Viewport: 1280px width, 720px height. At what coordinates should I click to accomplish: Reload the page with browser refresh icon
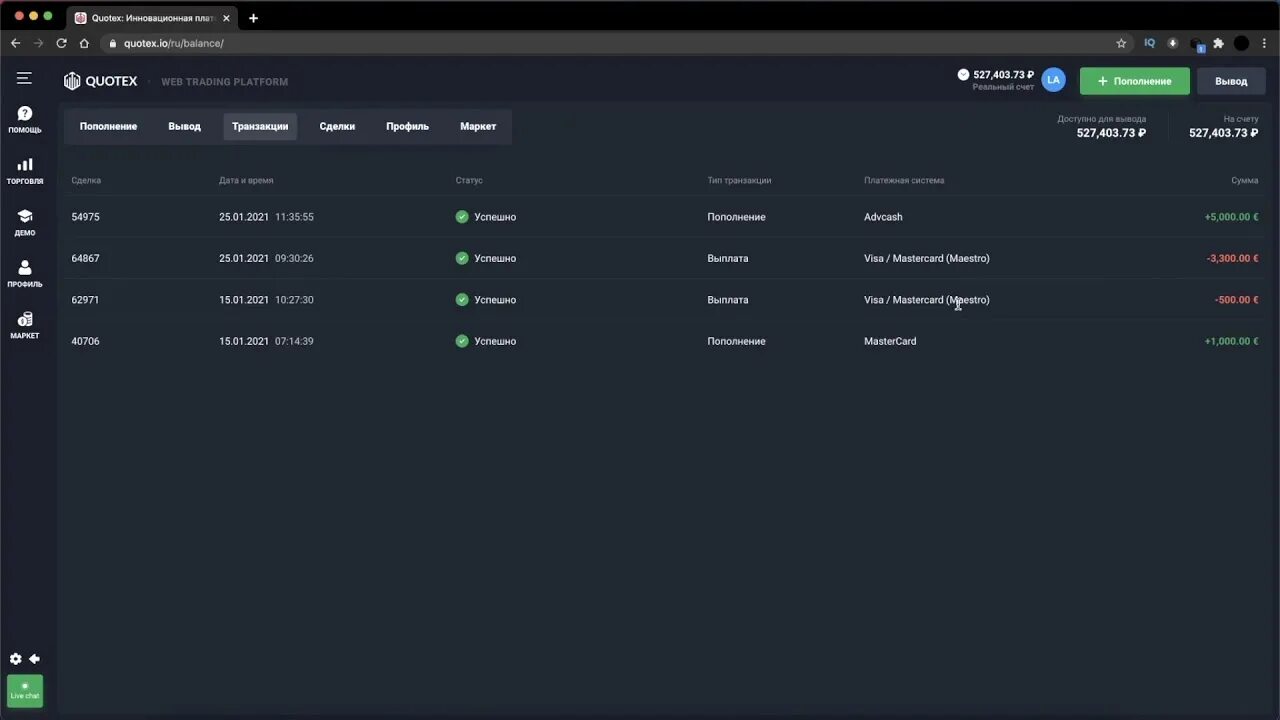61,43
